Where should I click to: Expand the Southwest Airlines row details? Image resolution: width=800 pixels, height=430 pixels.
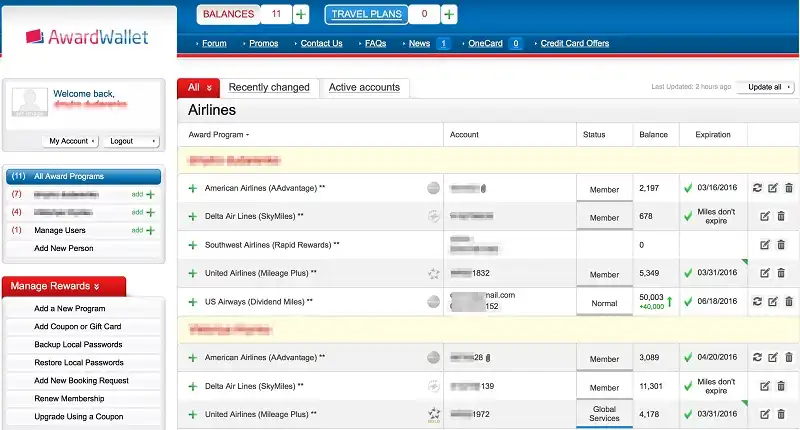coord(193,244)
